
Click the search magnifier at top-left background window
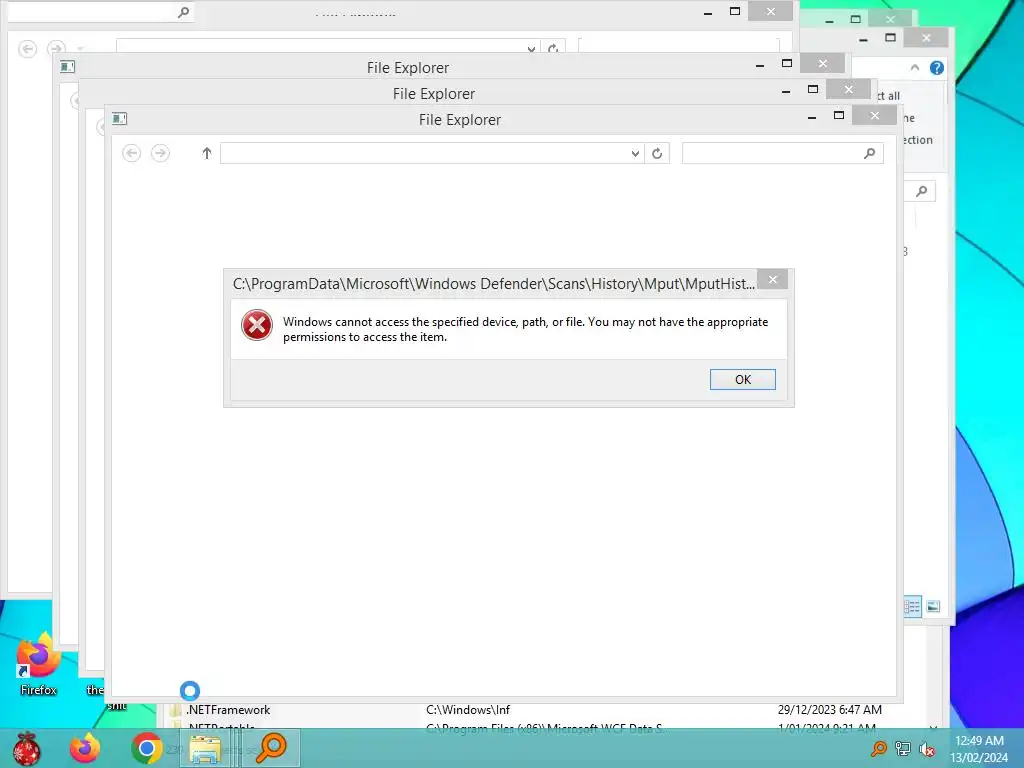184,12
